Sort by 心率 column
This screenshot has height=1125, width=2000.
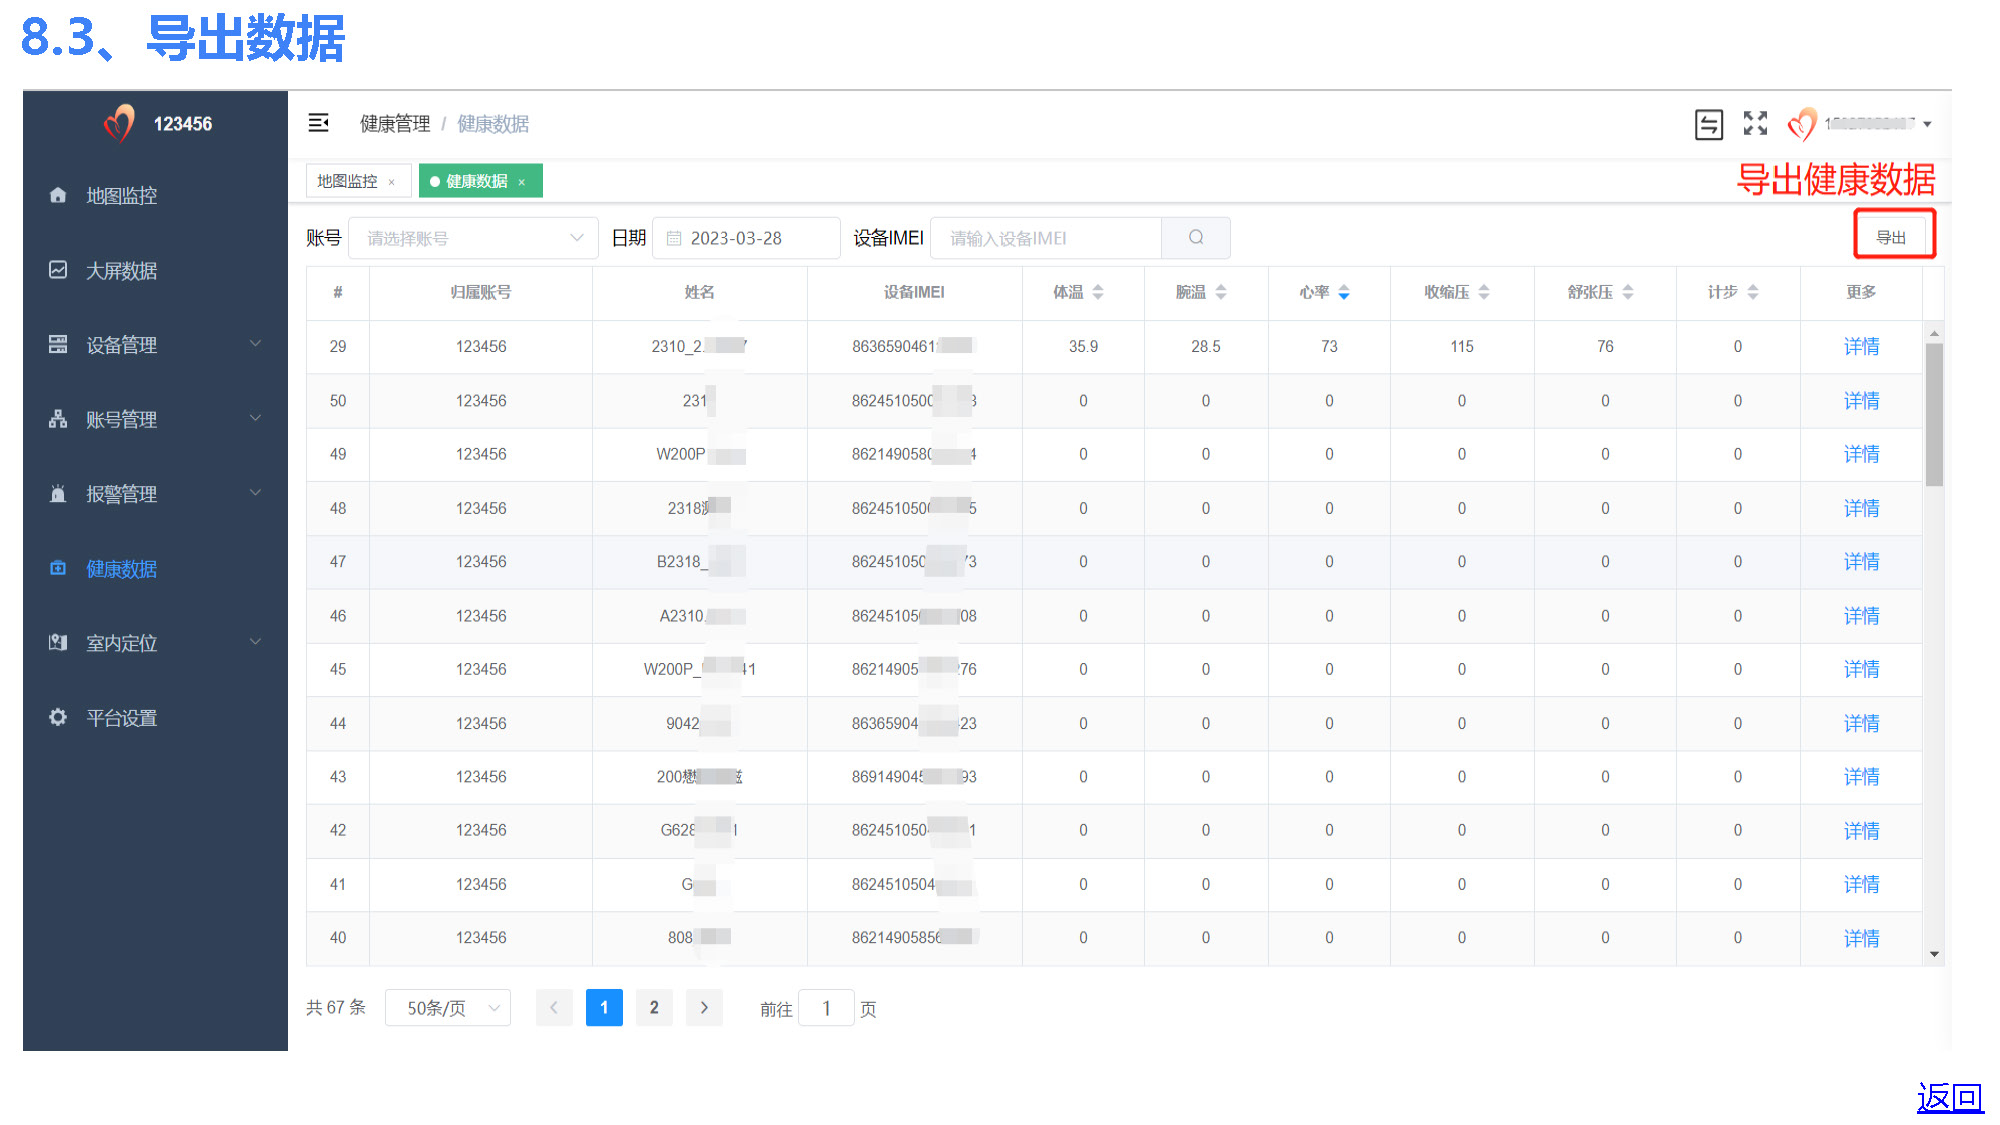point(1344,292)
